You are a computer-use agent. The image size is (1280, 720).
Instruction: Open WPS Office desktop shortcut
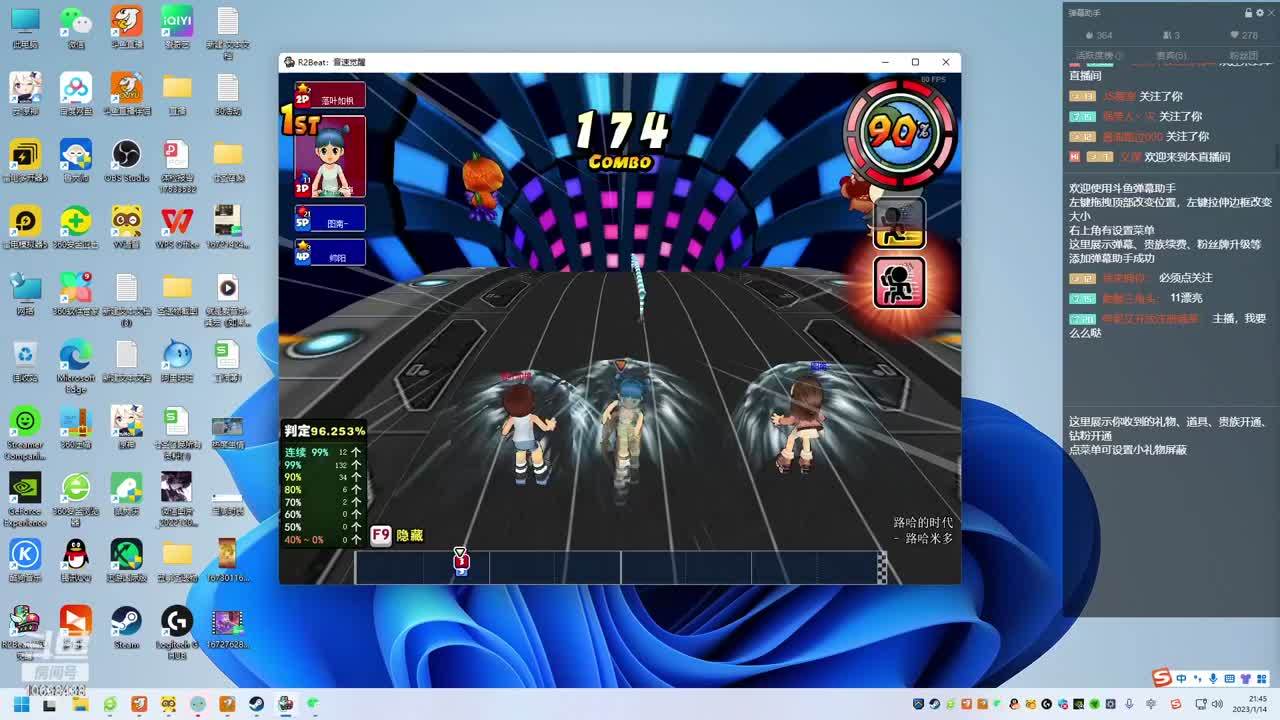[x=177, y=222]
